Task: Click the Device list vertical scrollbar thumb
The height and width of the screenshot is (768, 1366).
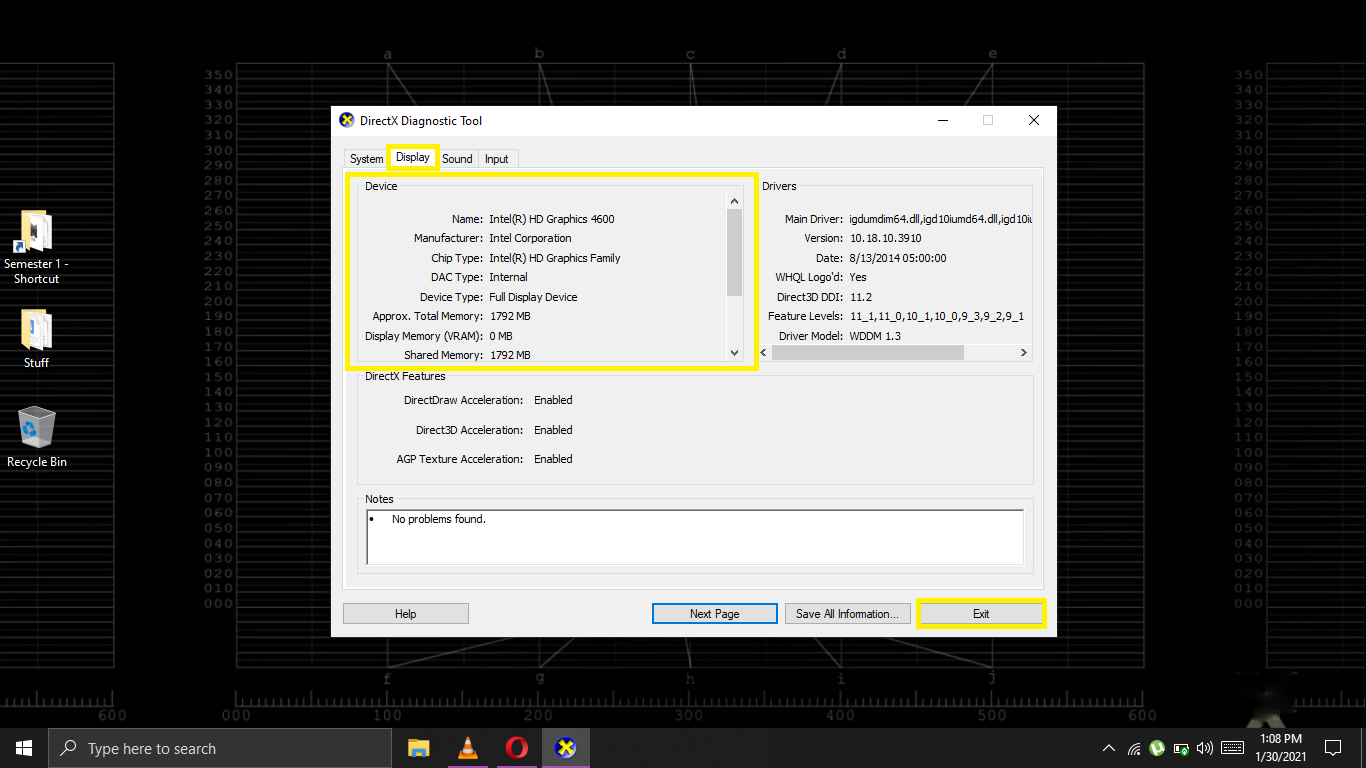Action: 735,253
